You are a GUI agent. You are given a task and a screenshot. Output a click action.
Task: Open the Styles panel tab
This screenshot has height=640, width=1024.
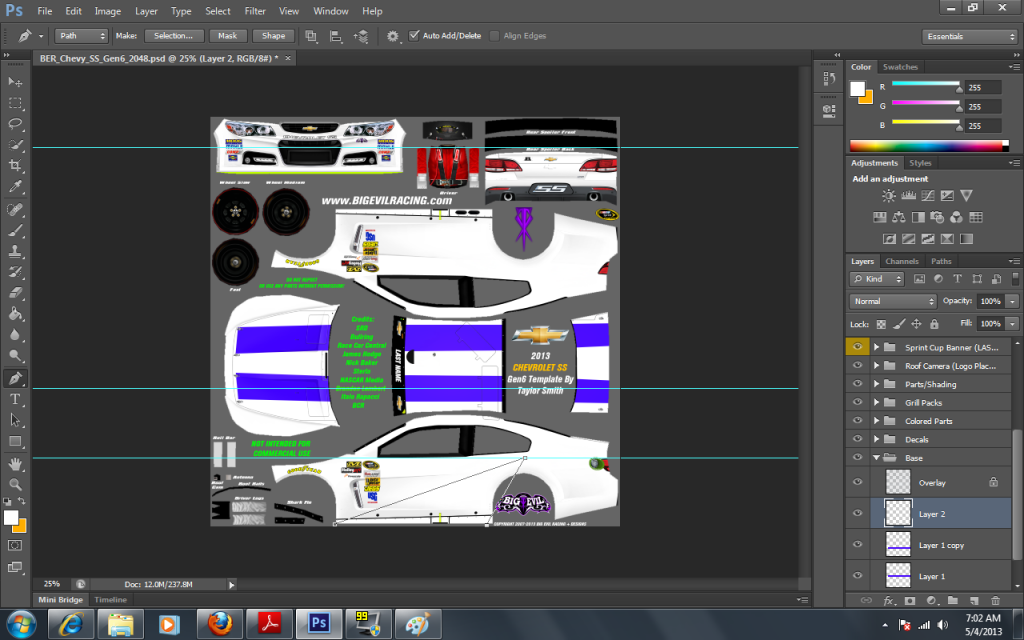(x=920, y=163)
